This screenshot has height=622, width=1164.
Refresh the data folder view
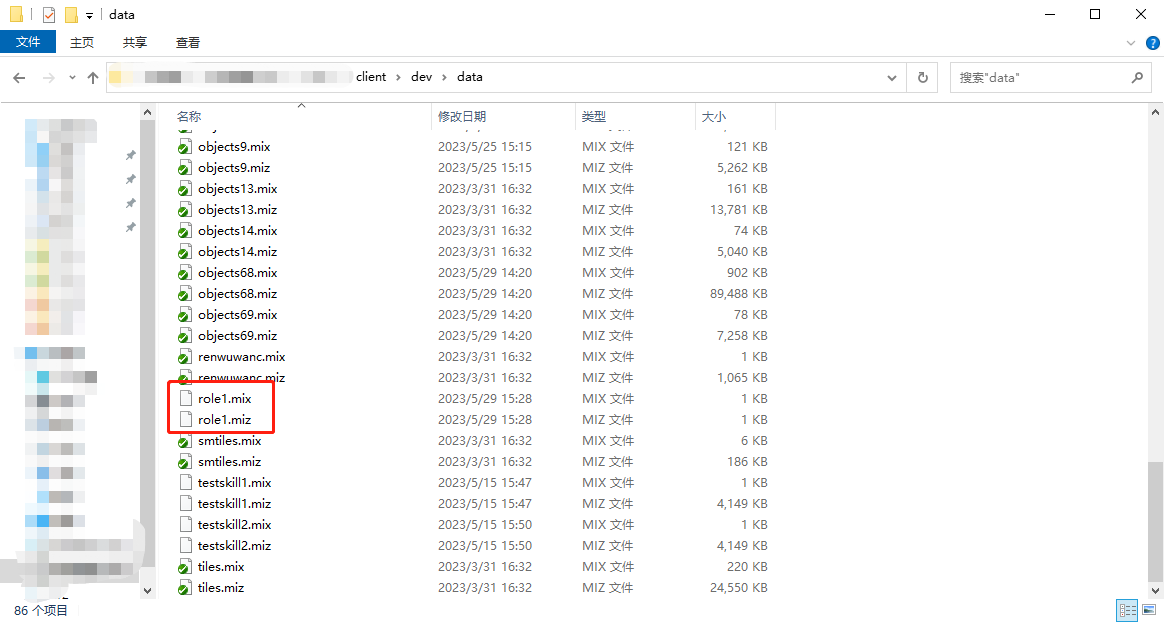pos(922,77)
